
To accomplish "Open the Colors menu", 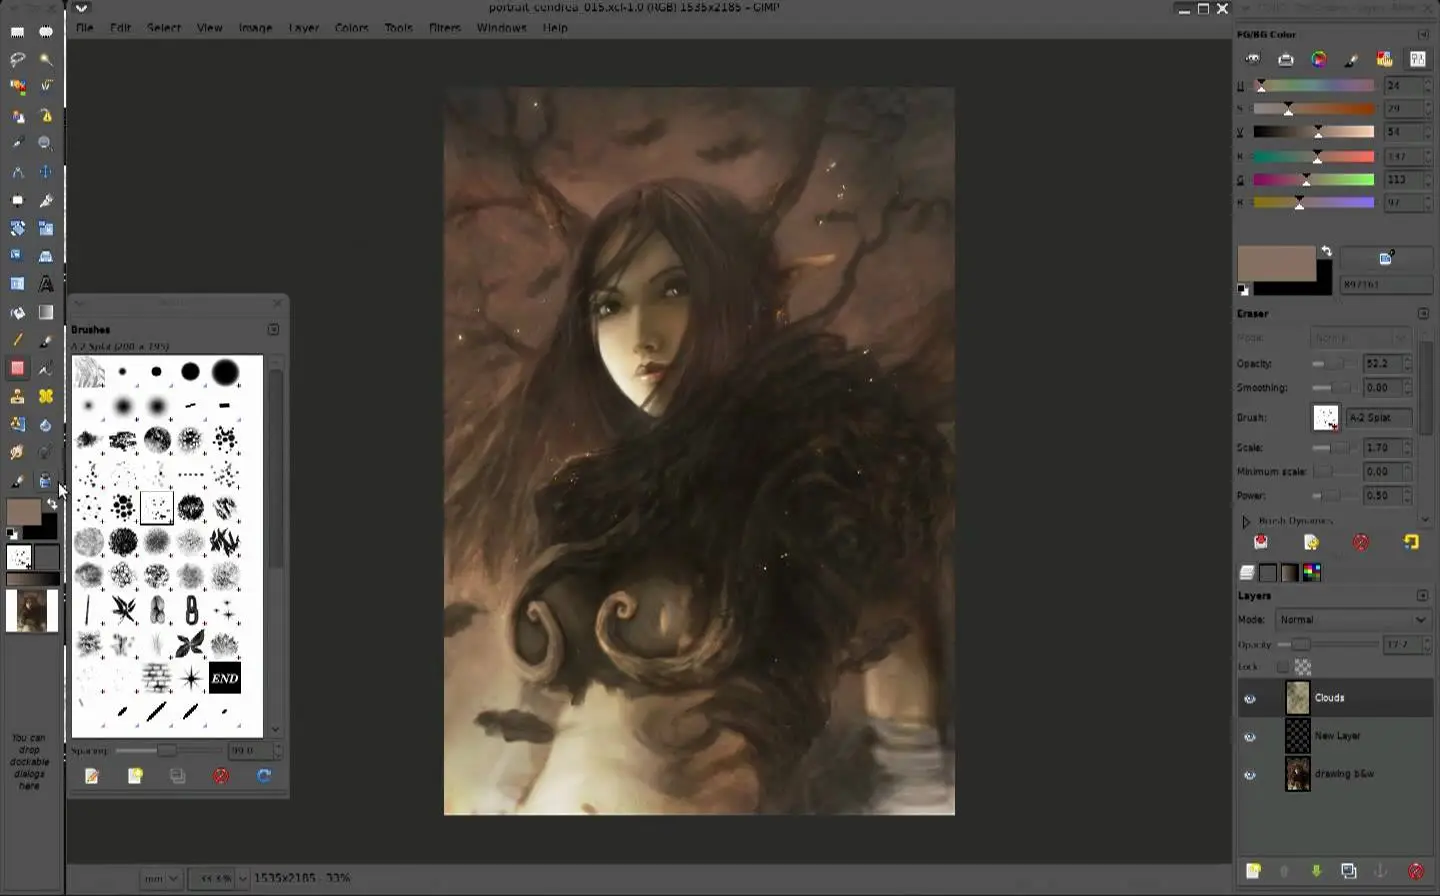I will (x=352, y=28).
